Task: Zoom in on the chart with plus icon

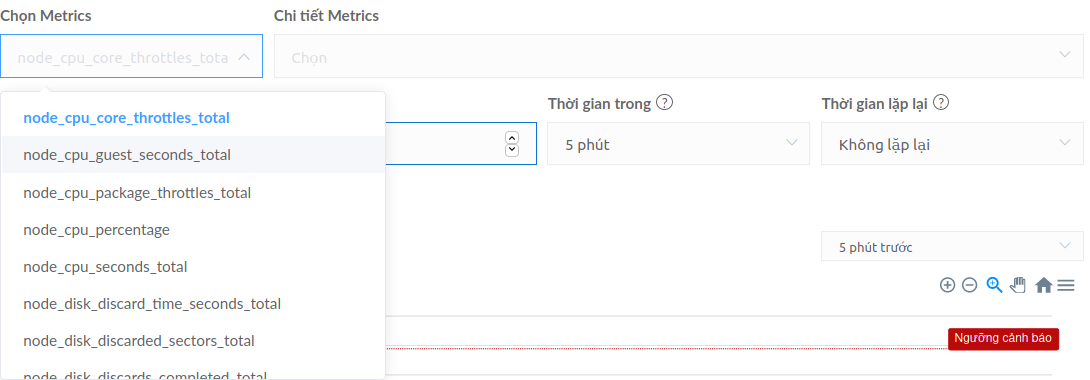Action: tap(947, 285)
